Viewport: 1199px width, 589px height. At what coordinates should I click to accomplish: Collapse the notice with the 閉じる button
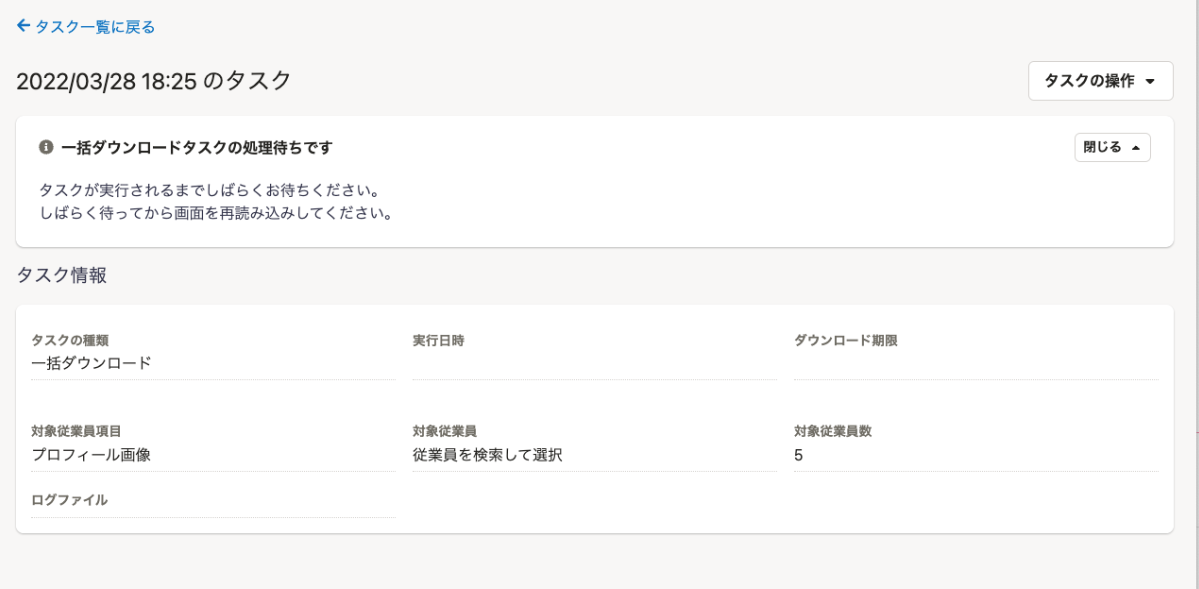pyautogui.click(x=1112, y=148)
